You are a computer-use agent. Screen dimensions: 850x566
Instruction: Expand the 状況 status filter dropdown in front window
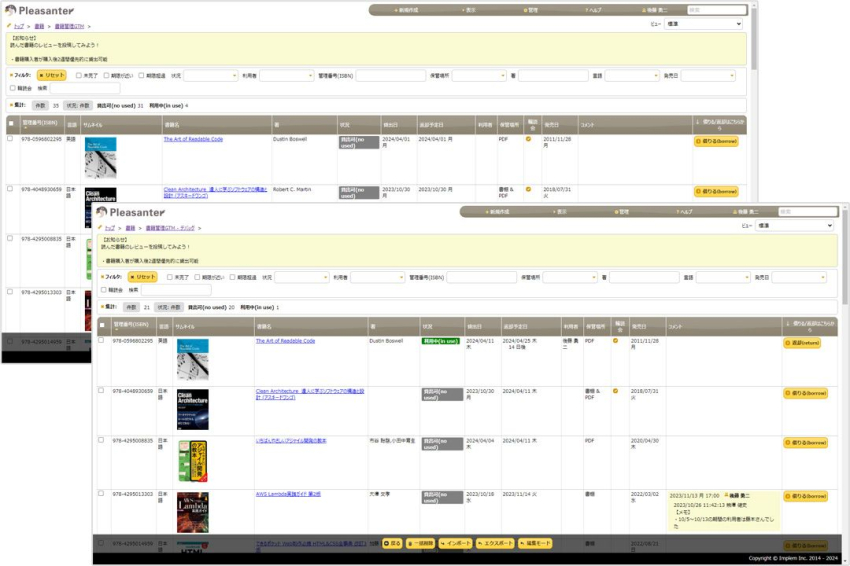point(302,277)
